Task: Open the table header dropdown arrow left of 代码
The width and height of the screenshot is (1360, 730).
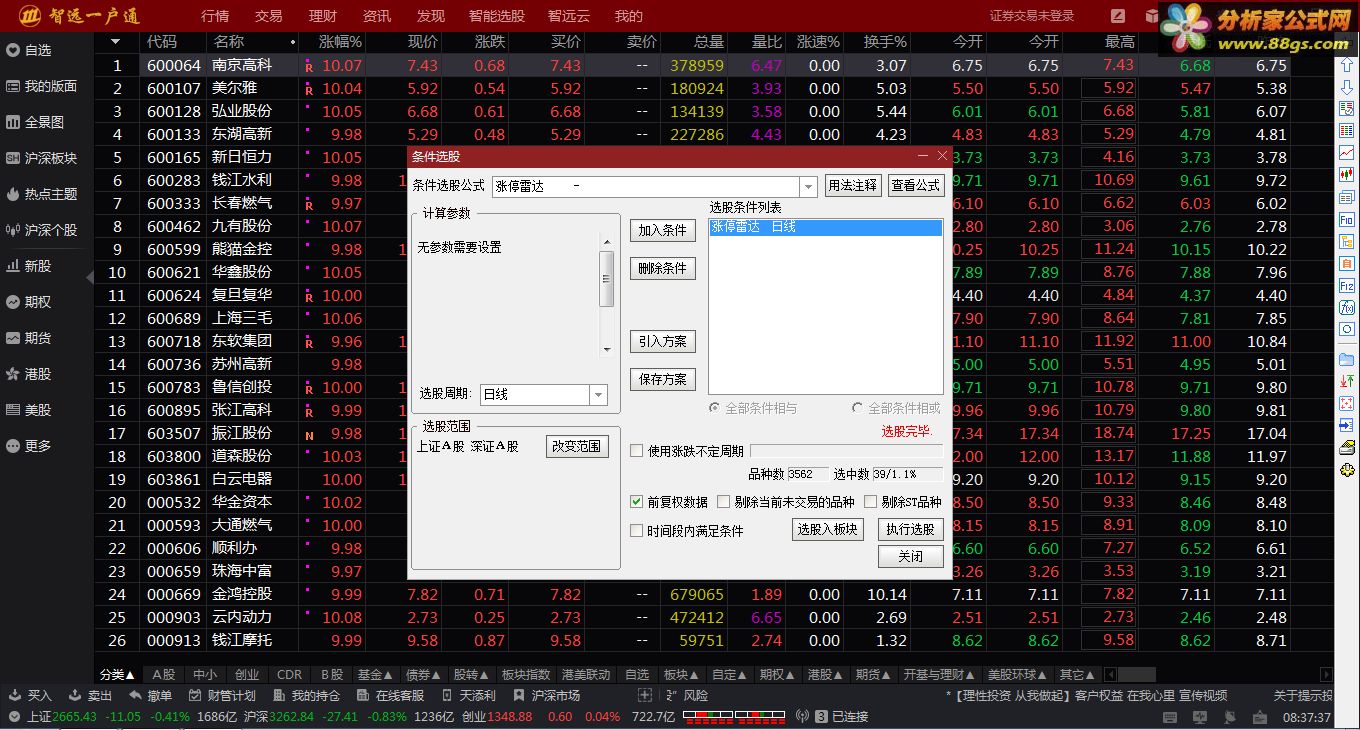Action: 116,42
